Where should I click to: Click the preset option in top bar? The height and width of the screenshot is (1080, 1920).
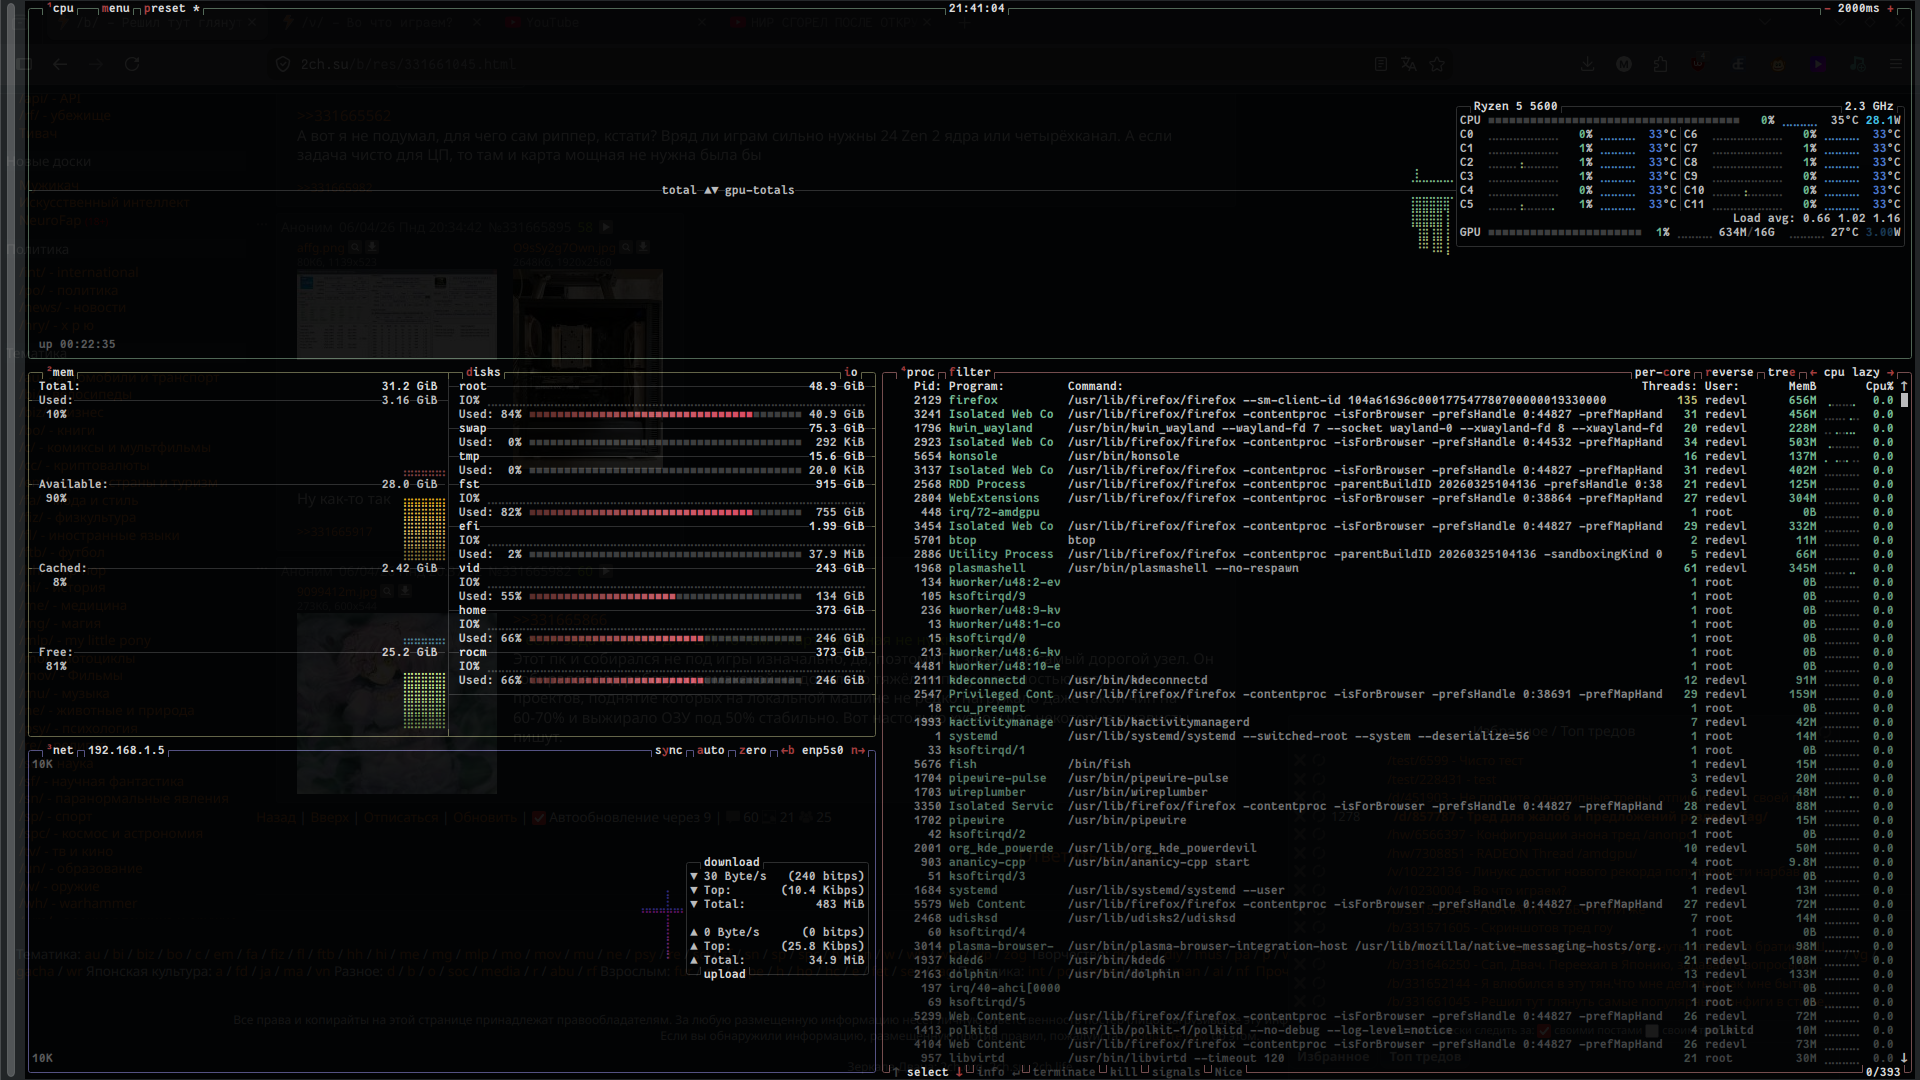click(166, 8)
